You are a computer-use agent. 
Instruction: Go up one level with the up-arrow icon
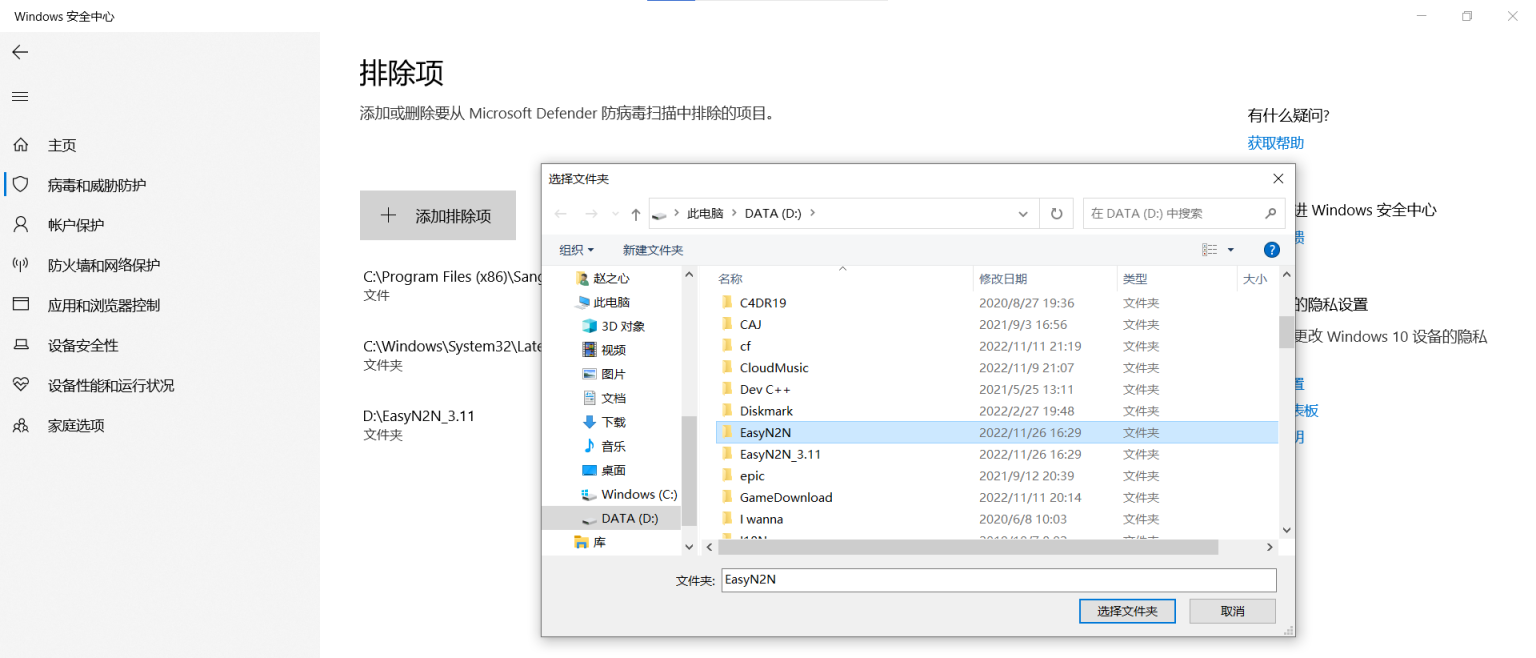tap(636, 213)
